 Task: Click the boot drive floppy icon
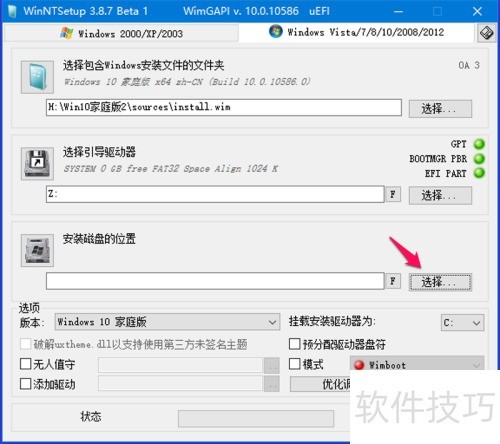click(37, 164)
